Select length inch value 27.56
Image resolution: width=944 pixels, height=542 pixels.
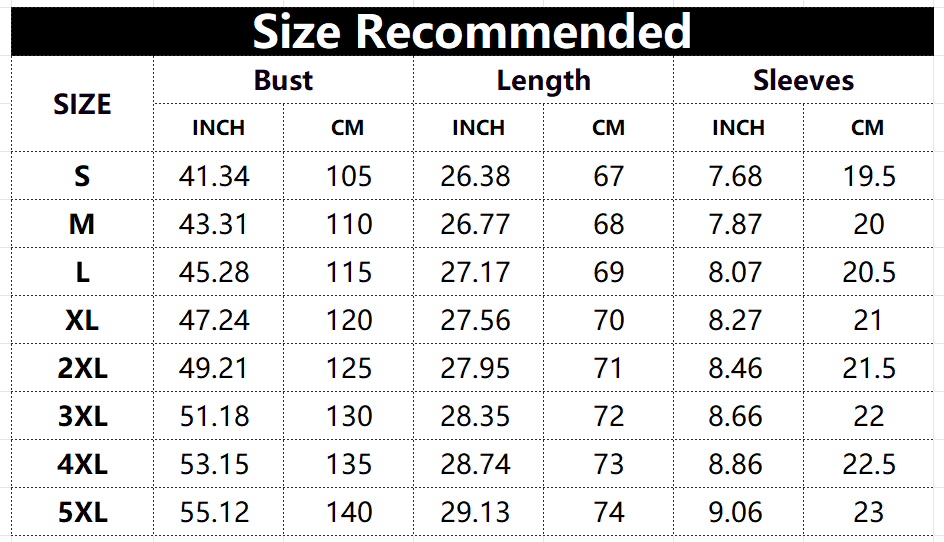pyautogui.click(x=475, y=321)
